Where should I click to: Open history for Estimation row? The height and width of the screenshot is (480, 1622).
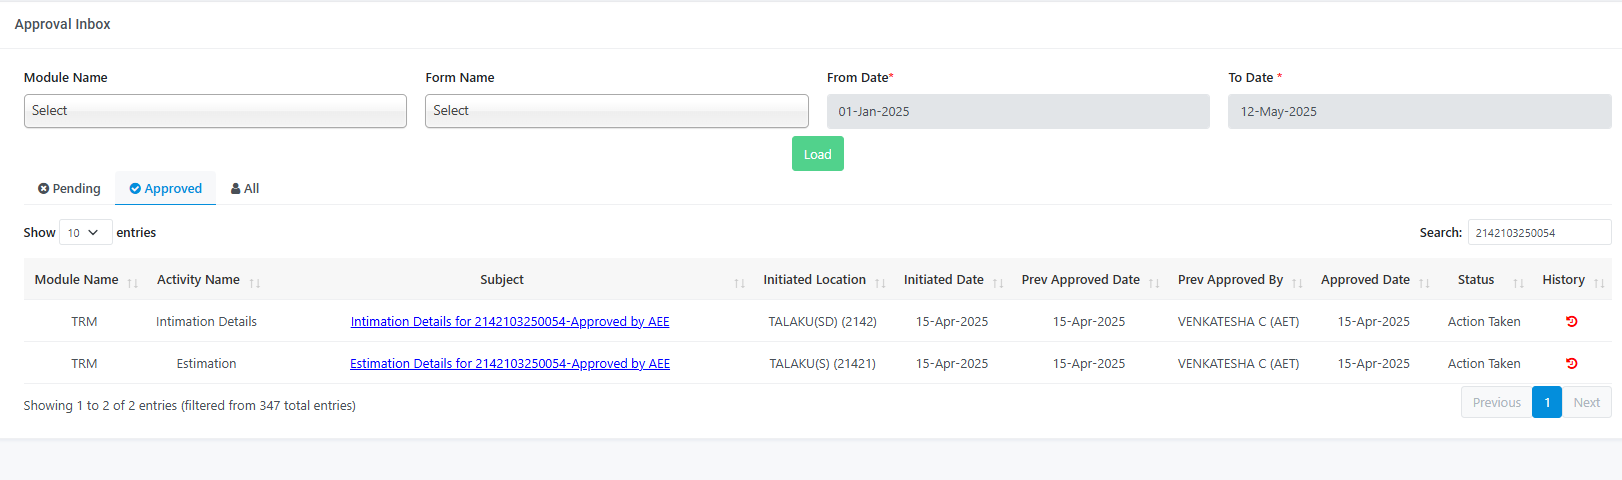point(1571,363)
